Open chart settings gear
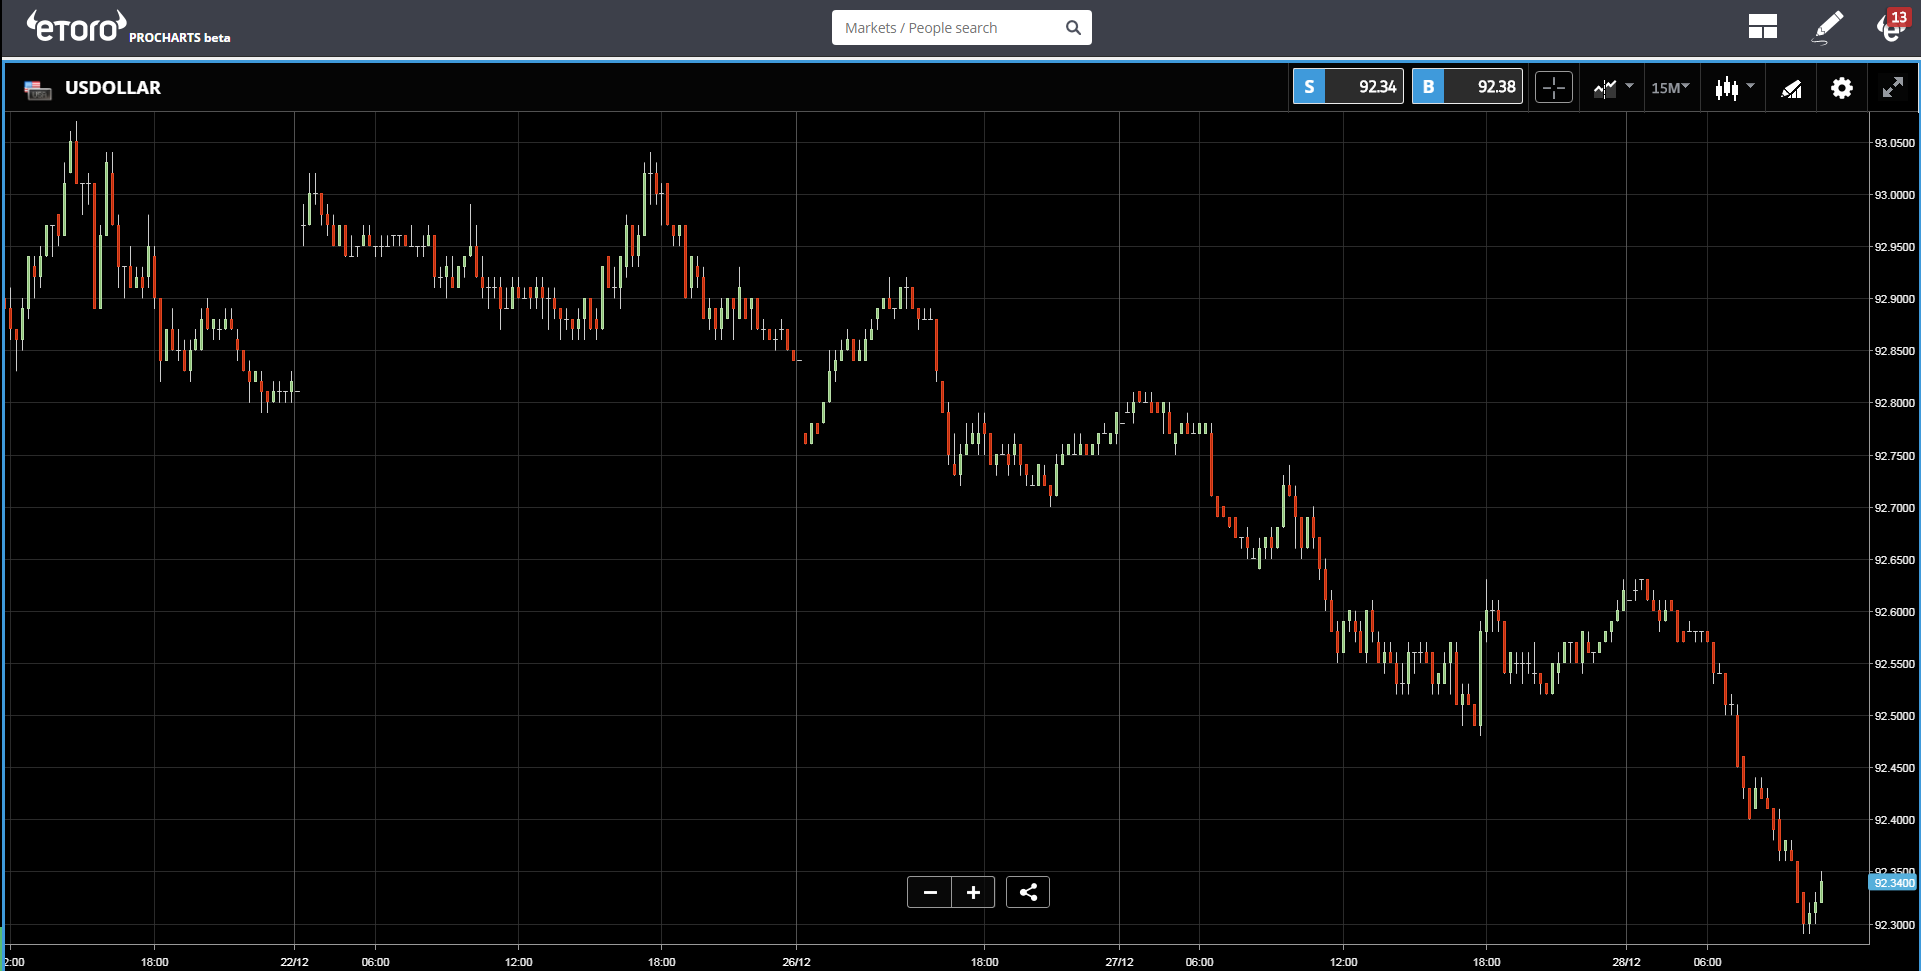The height and width of the screenshot is (971, 1921). tap(1842, 88)
